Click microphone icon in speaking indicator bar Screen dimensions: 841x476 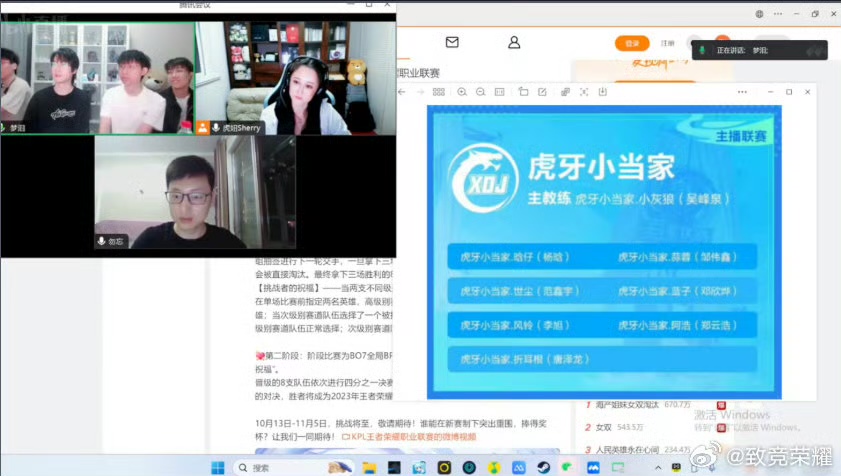tap(702, 50)
